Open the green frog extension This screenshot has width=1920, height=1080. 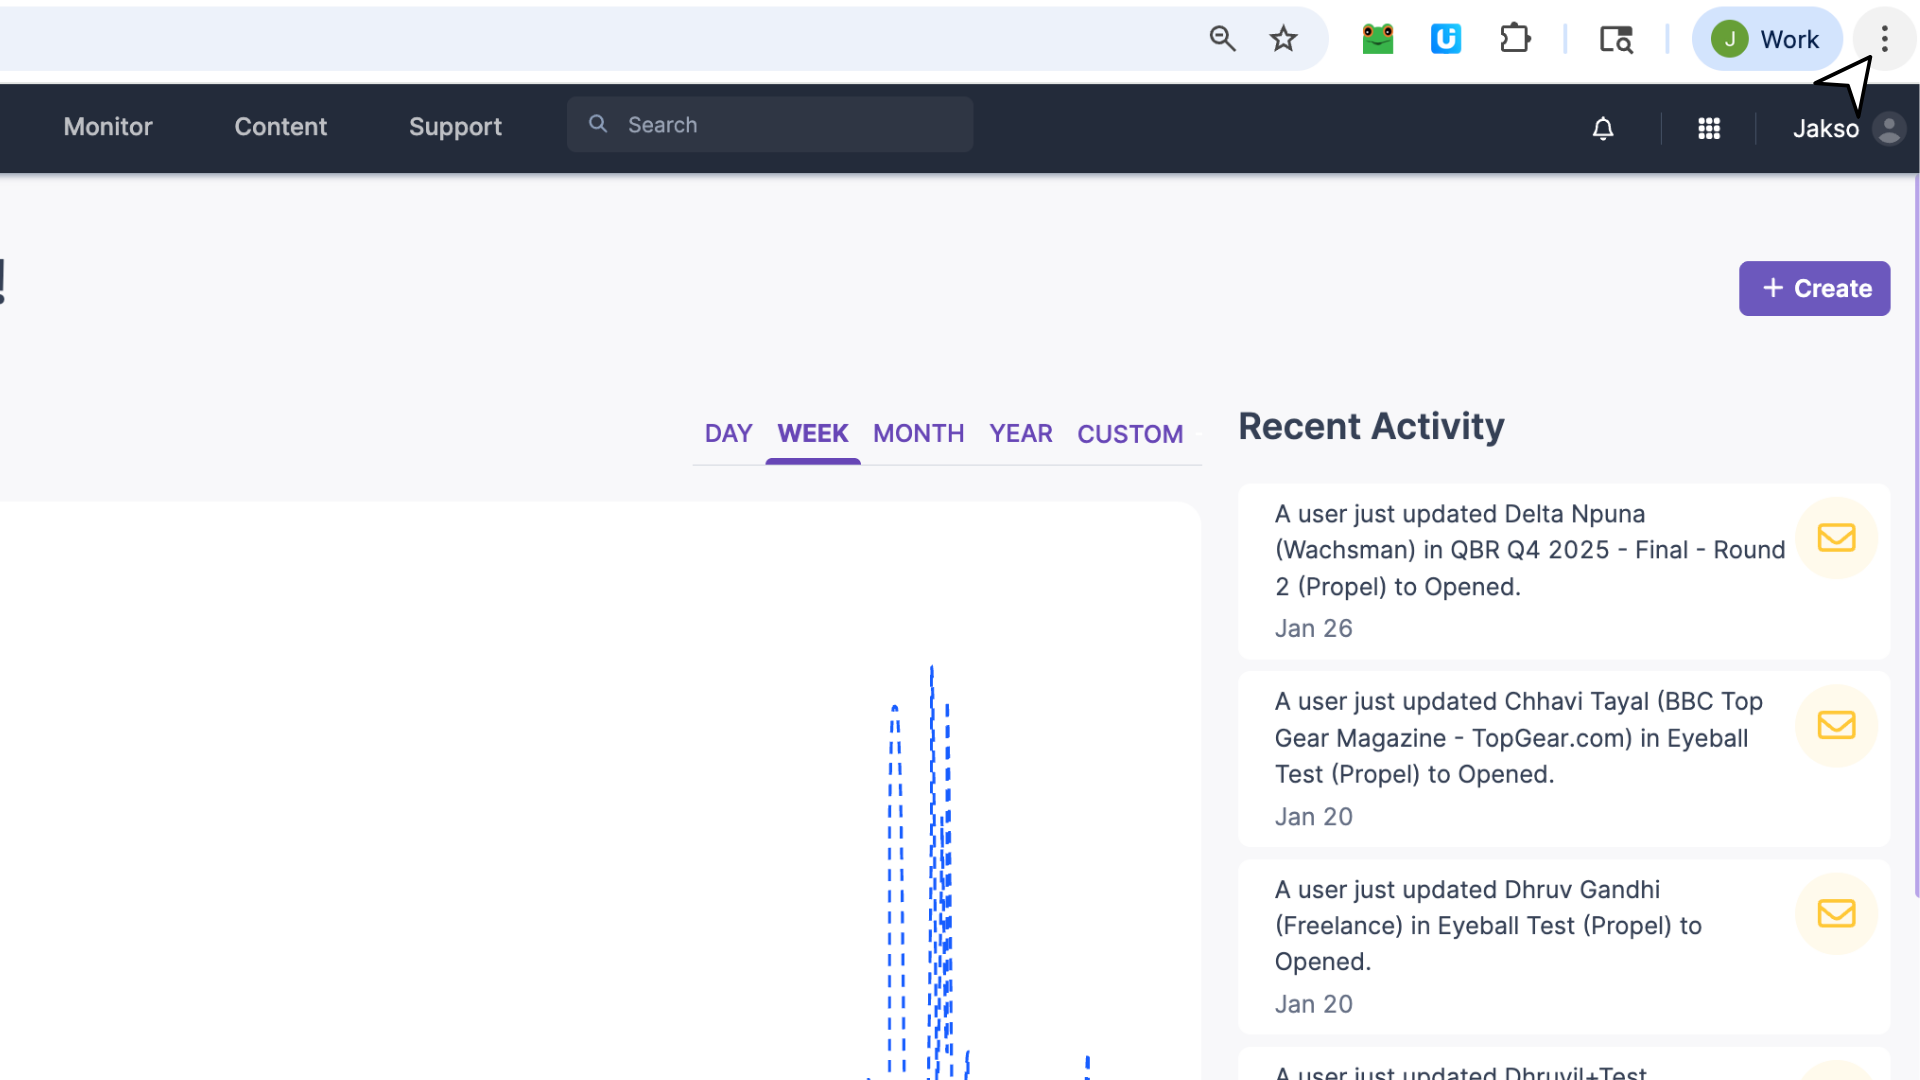(x=1377, y=39)
